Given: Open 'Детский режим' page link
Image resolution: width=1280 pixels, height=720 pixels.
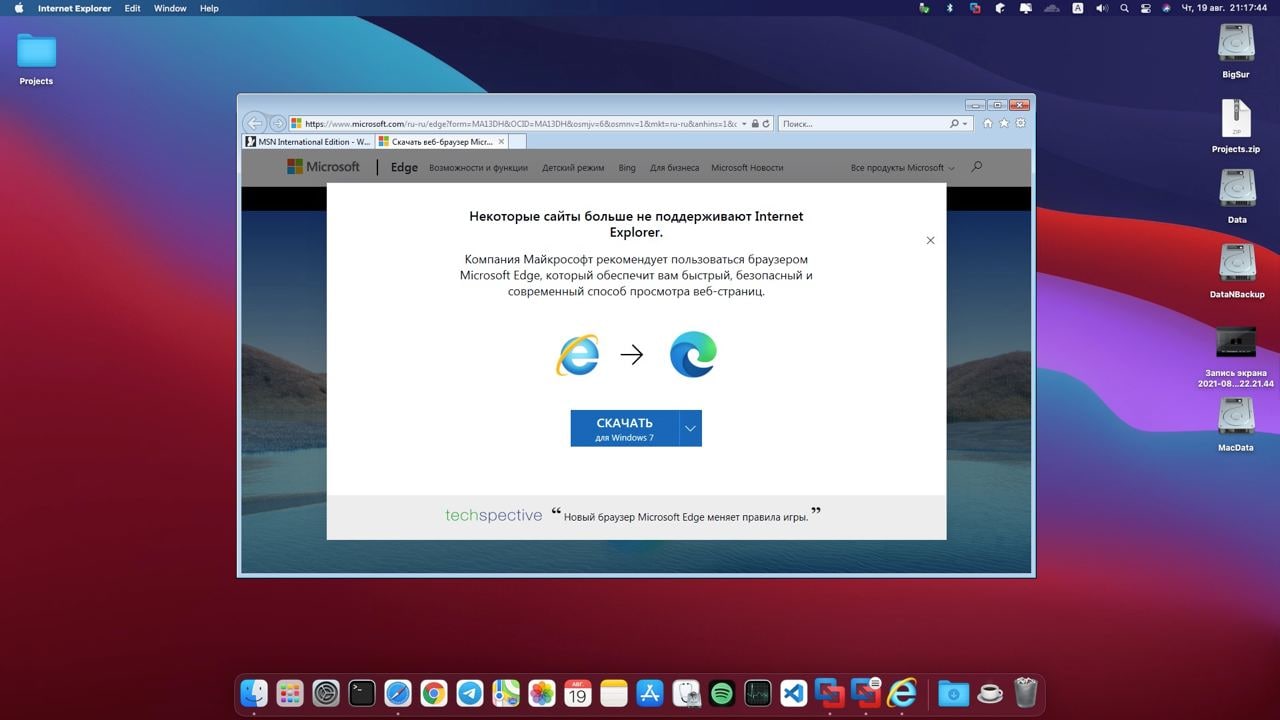Looking at the screenshot, I should [573, 168].
